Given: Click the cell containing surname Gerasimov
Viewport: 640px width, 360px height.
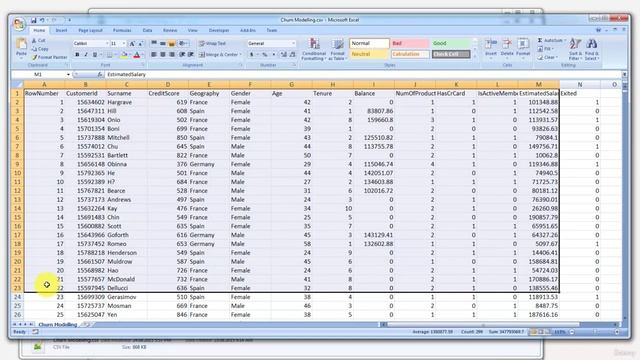Looking at the screenshot, I should (127, 297).
